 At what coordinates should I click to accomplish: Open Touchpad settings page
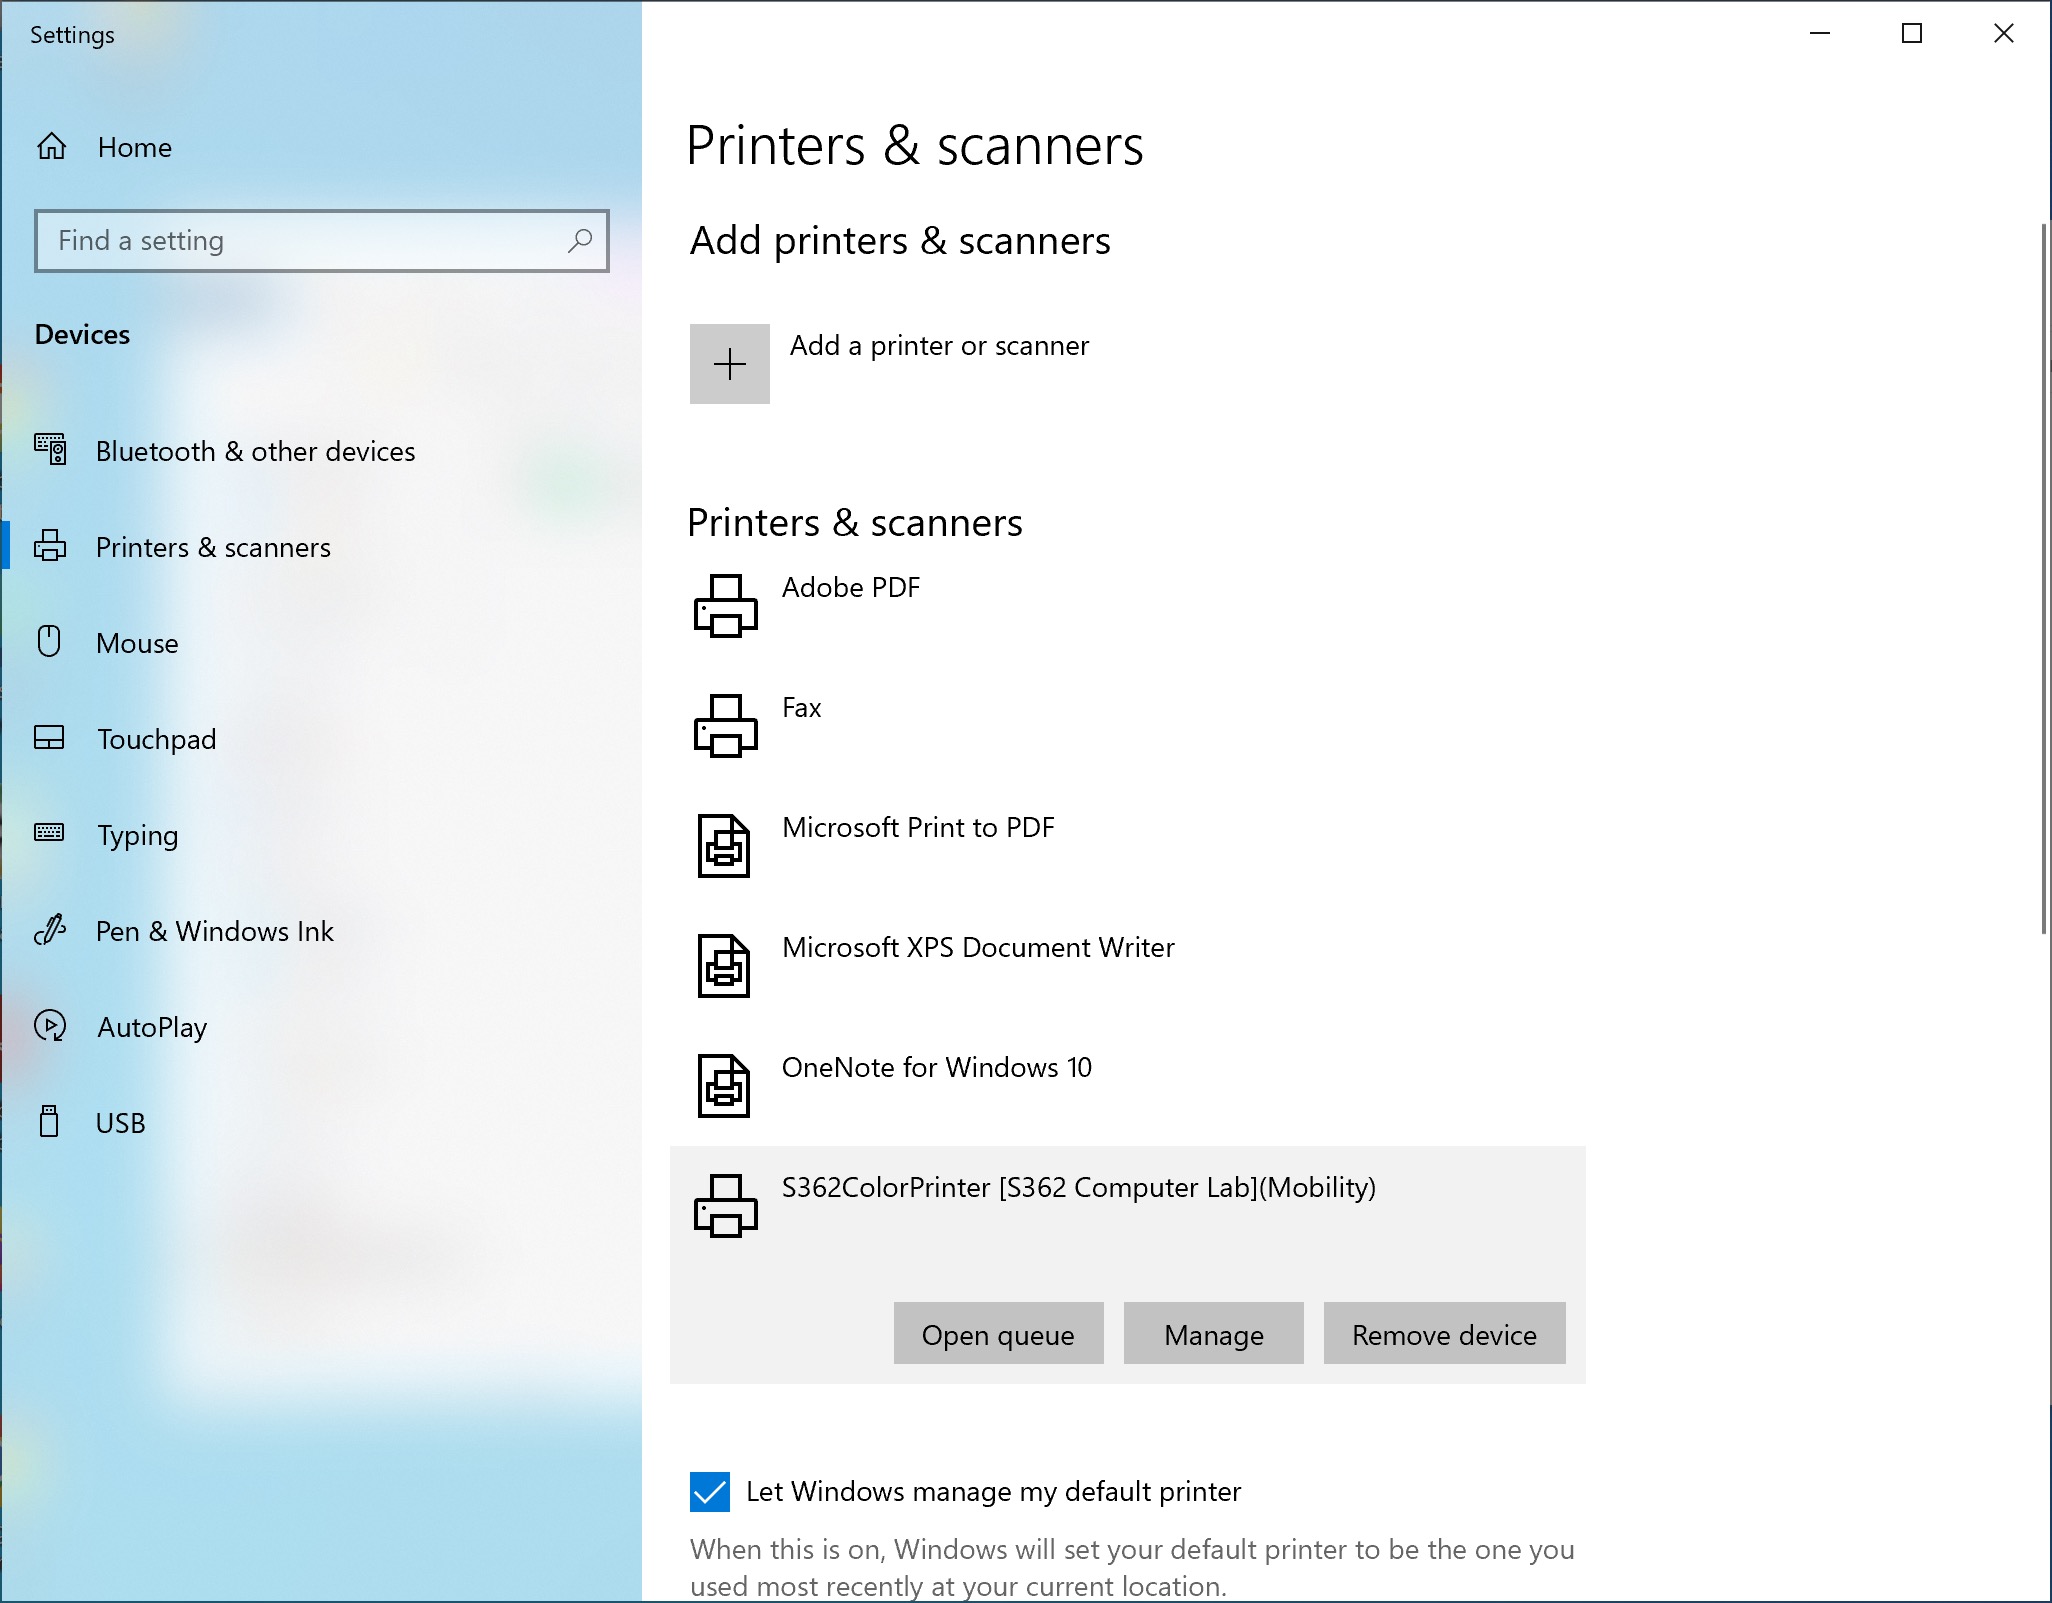coord(157,739)
